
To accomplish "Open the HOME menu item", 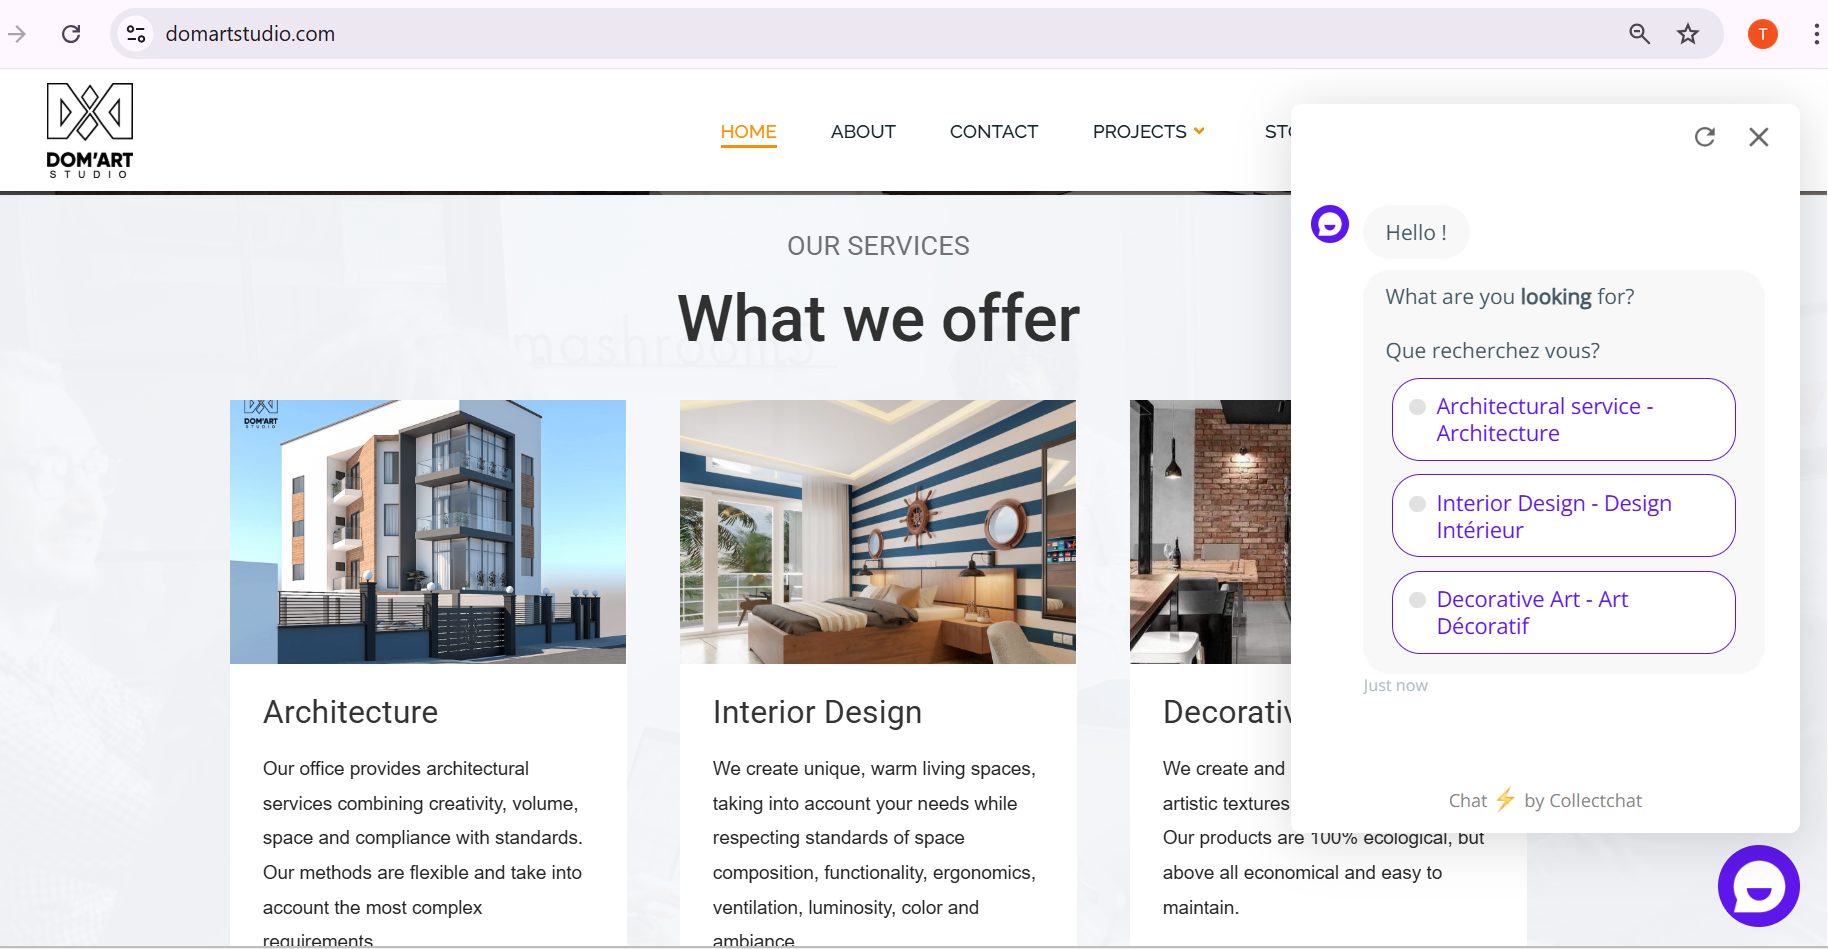I will click(749, 132).
